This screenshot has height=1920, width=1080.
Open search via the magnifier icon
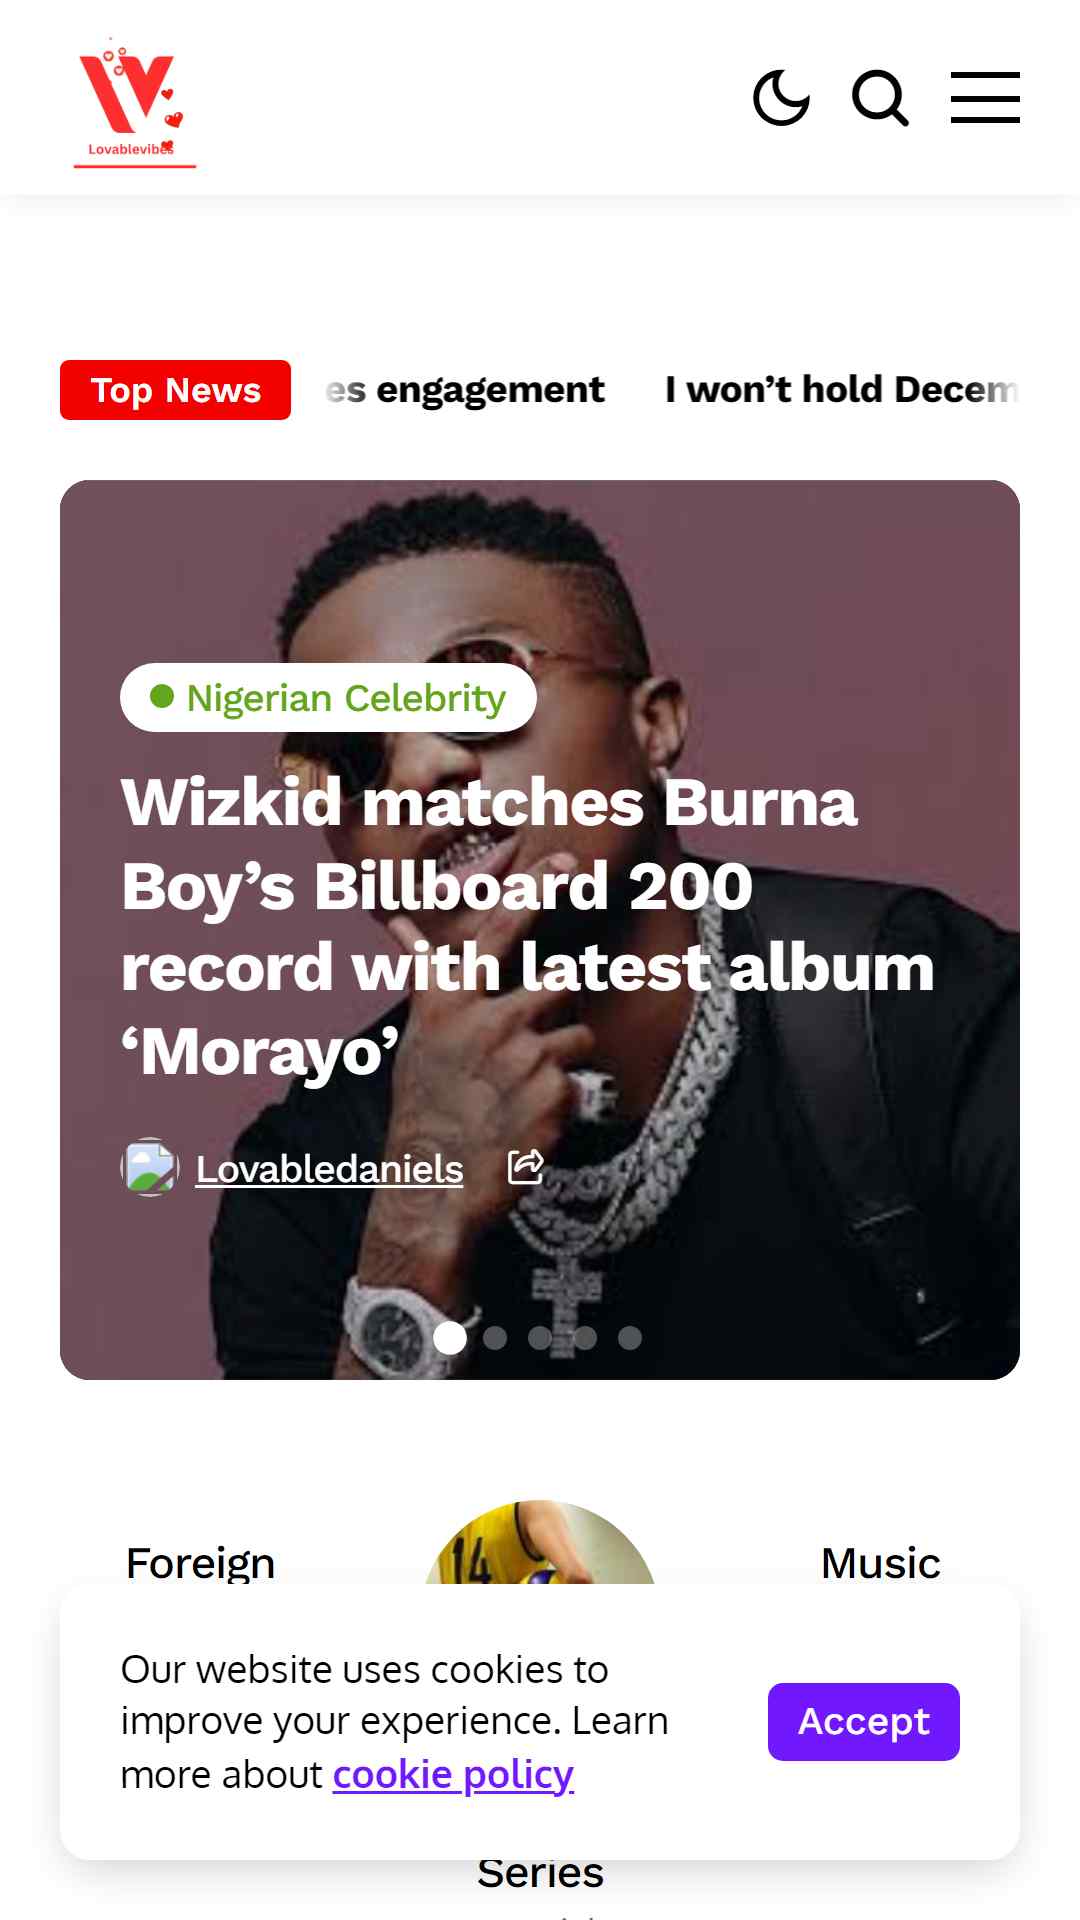coord(880,98)
